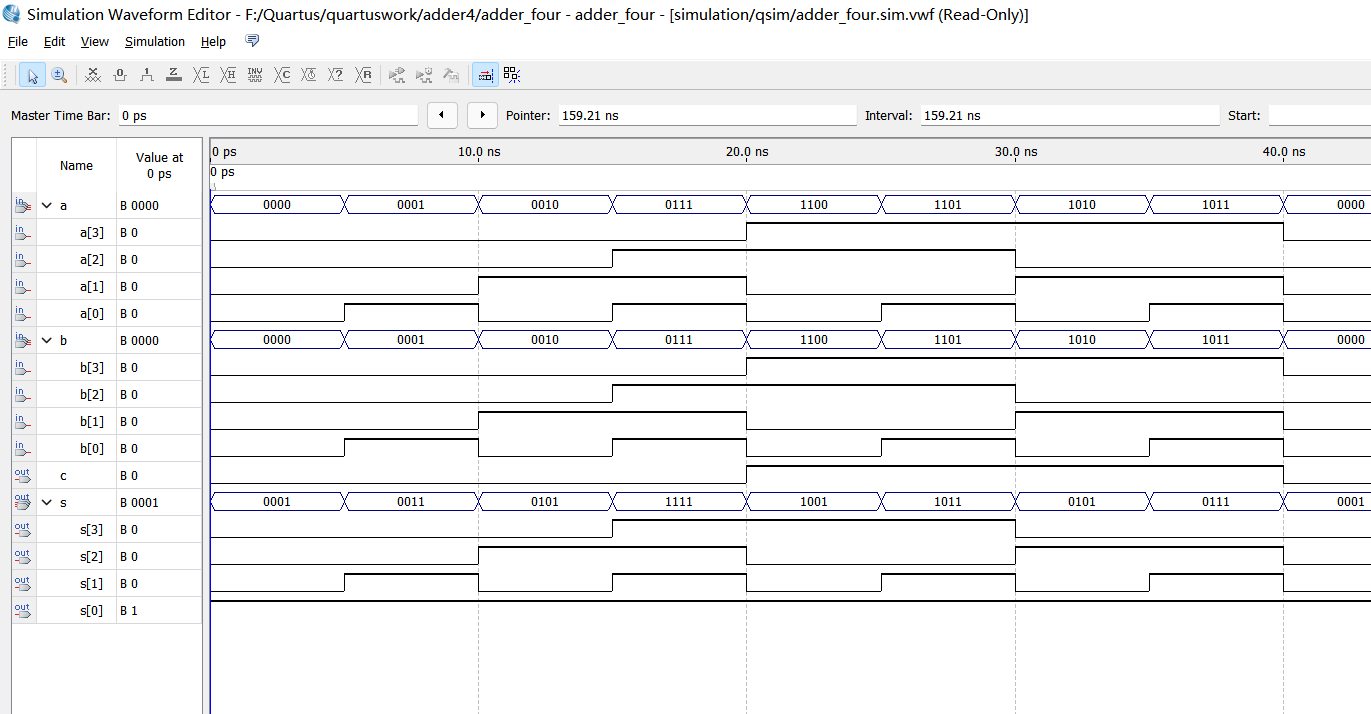The width and height of the screenshot is (1371, 714).
Task: Select signal a[2] row
Action: 106,259
